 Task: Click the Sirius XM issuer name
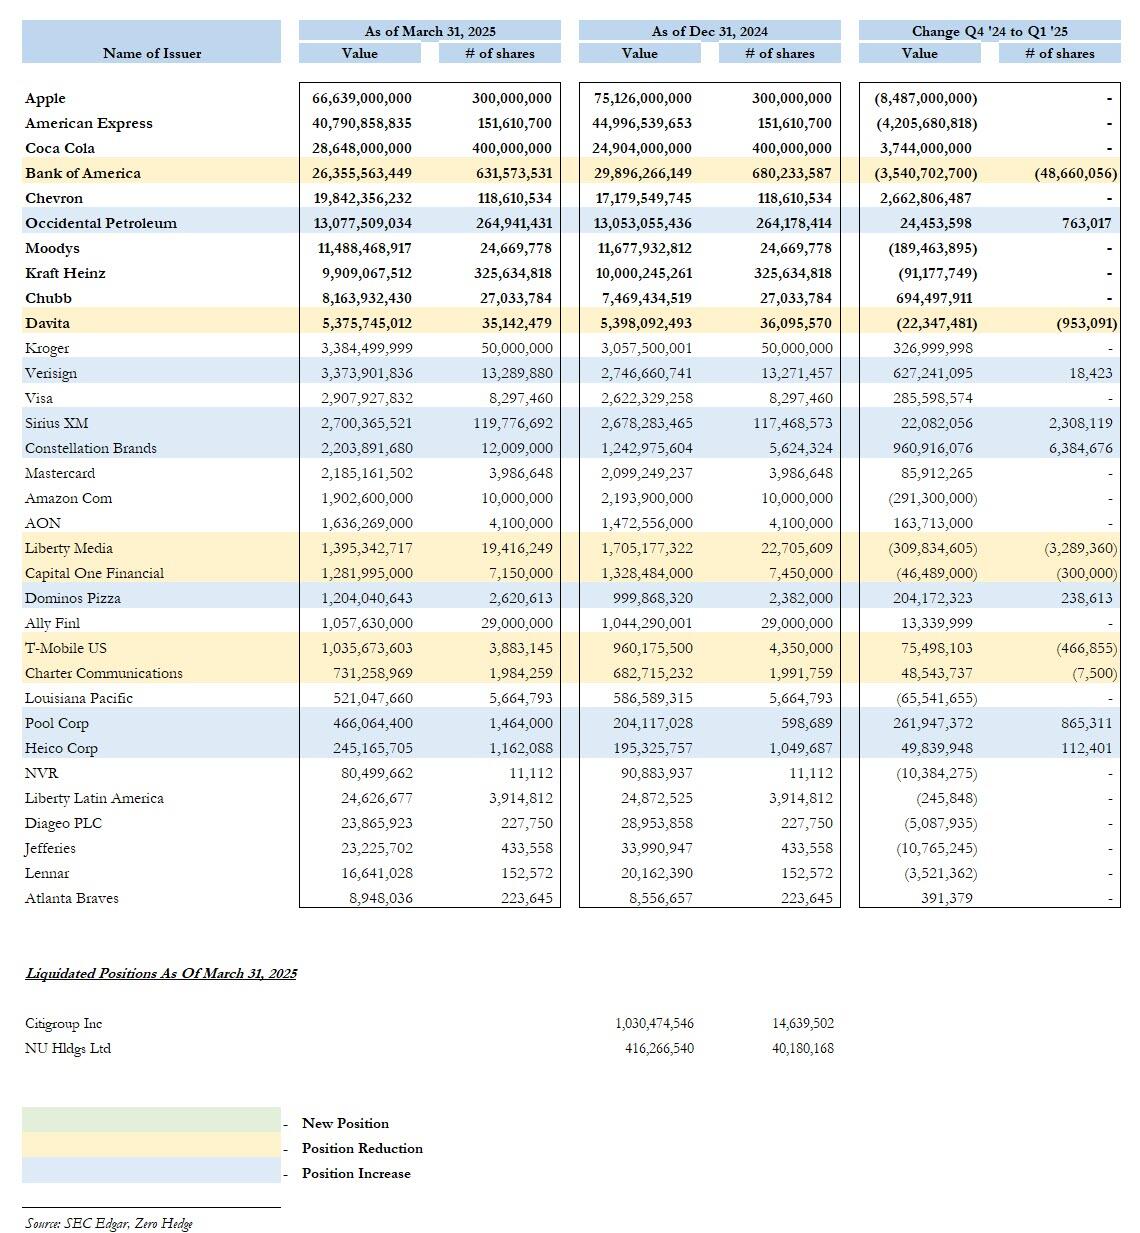[x=57, y=423]
